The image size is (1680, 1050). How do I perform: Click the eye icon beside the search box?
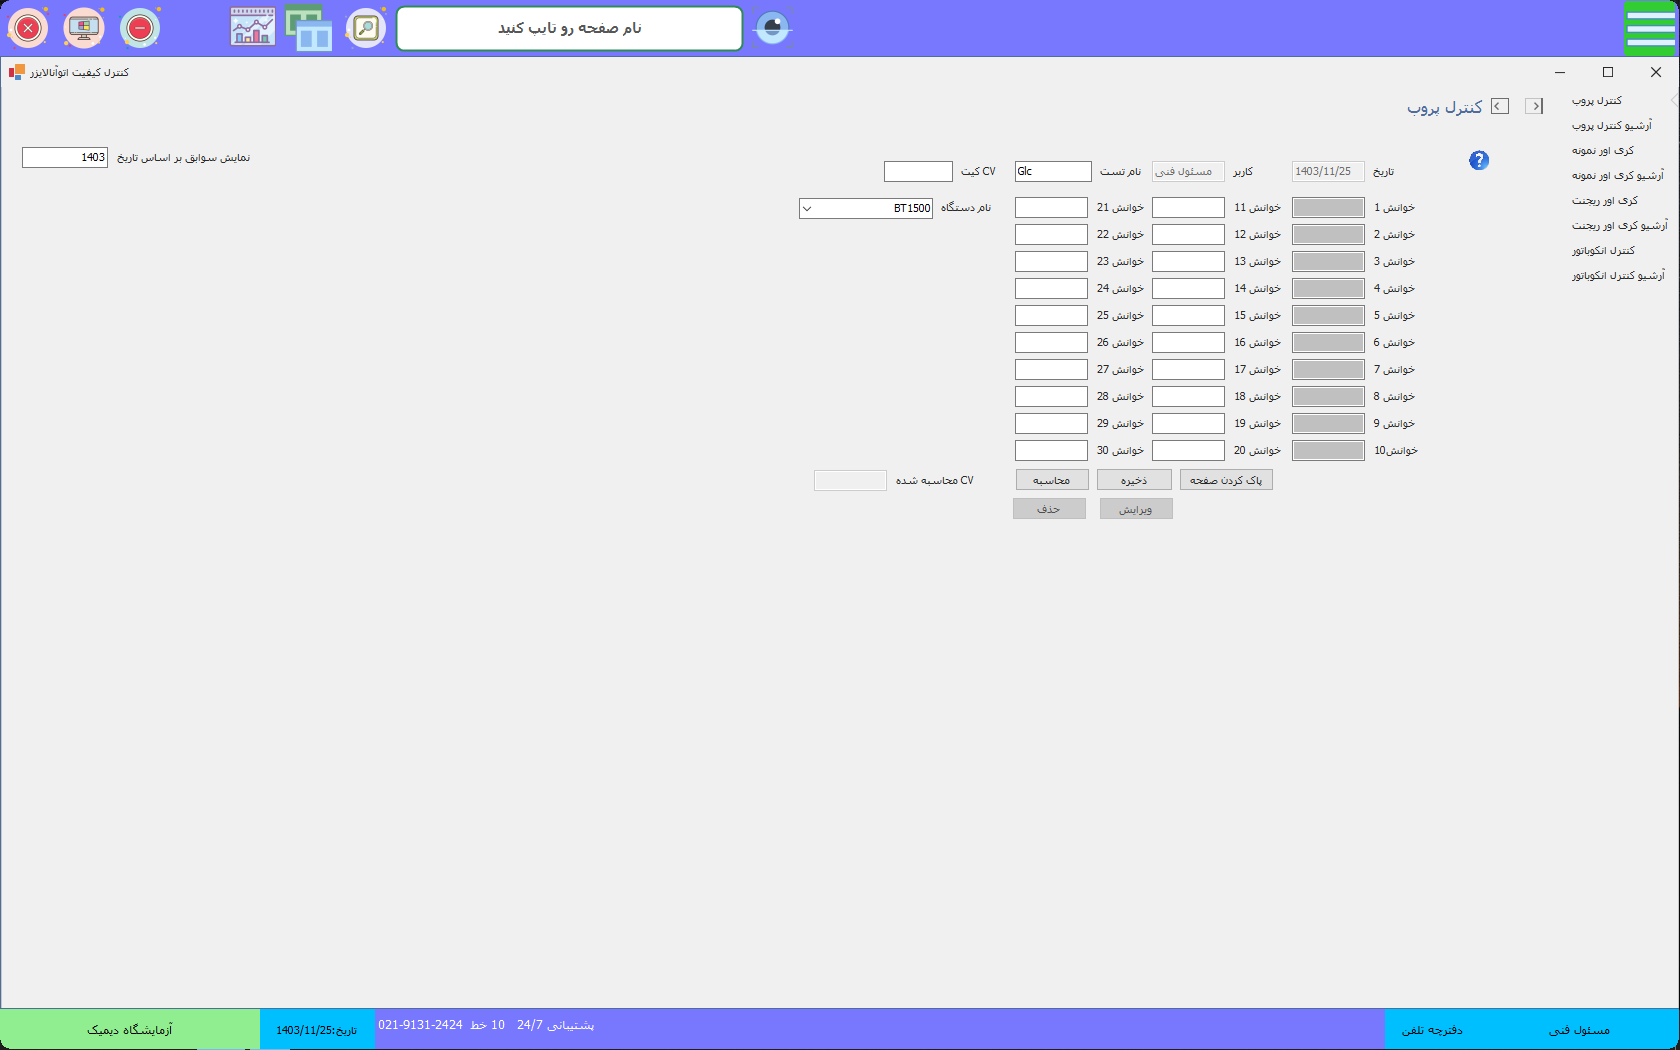pos(772,28)
